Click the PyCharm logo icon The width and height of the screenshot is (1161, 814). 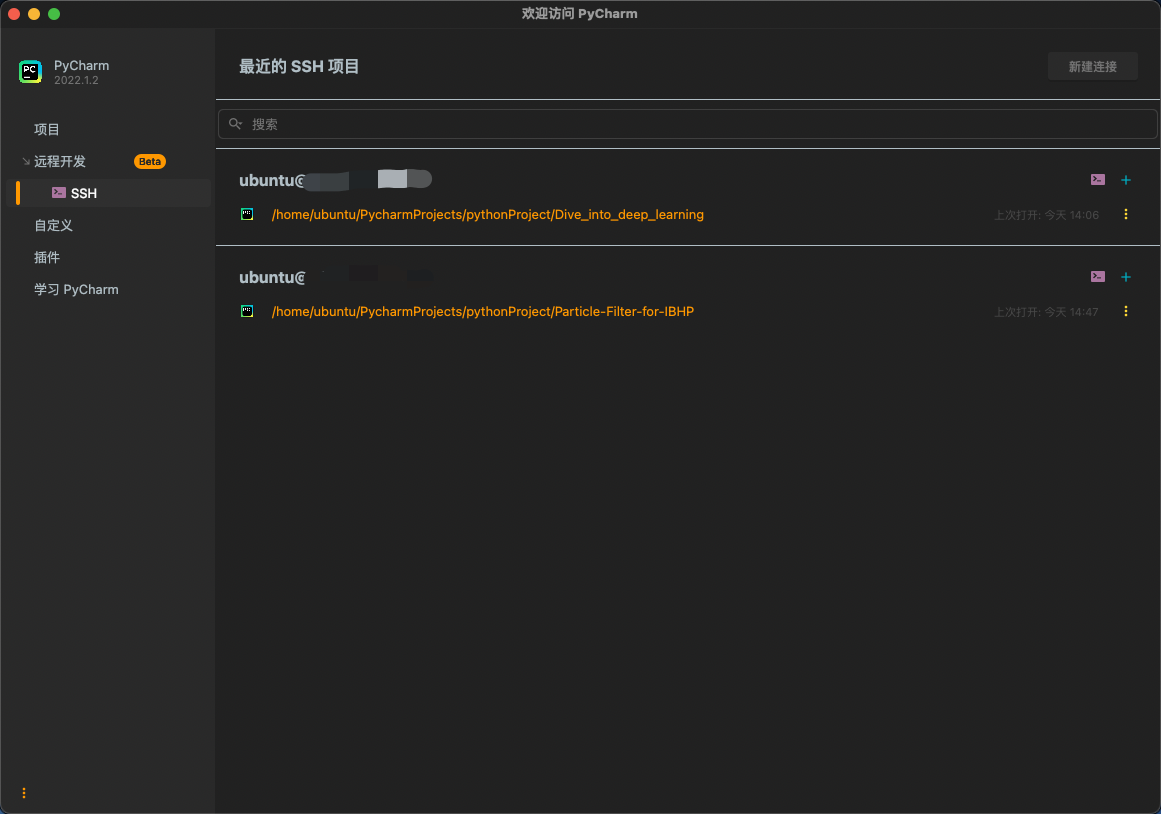[30, 72]
